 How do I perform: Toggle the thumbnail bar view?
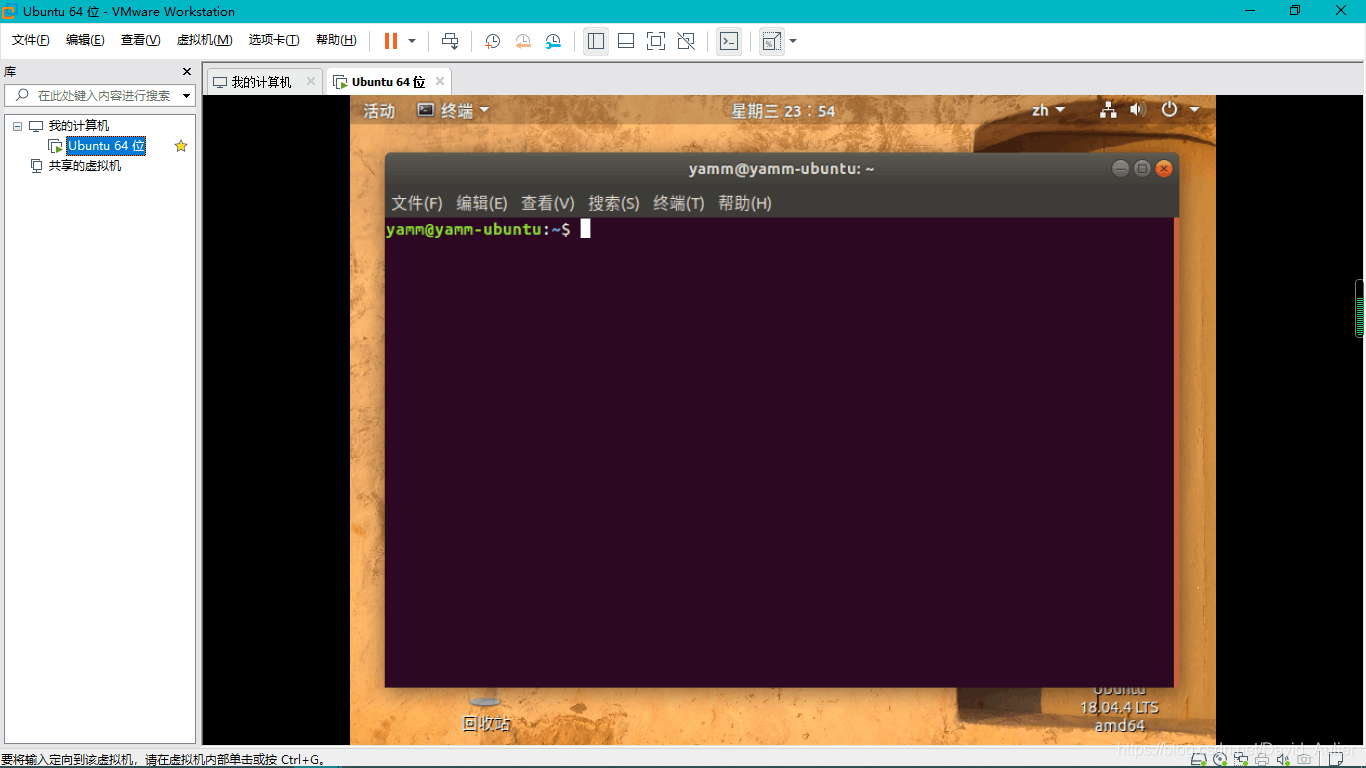tap(626, 41)
